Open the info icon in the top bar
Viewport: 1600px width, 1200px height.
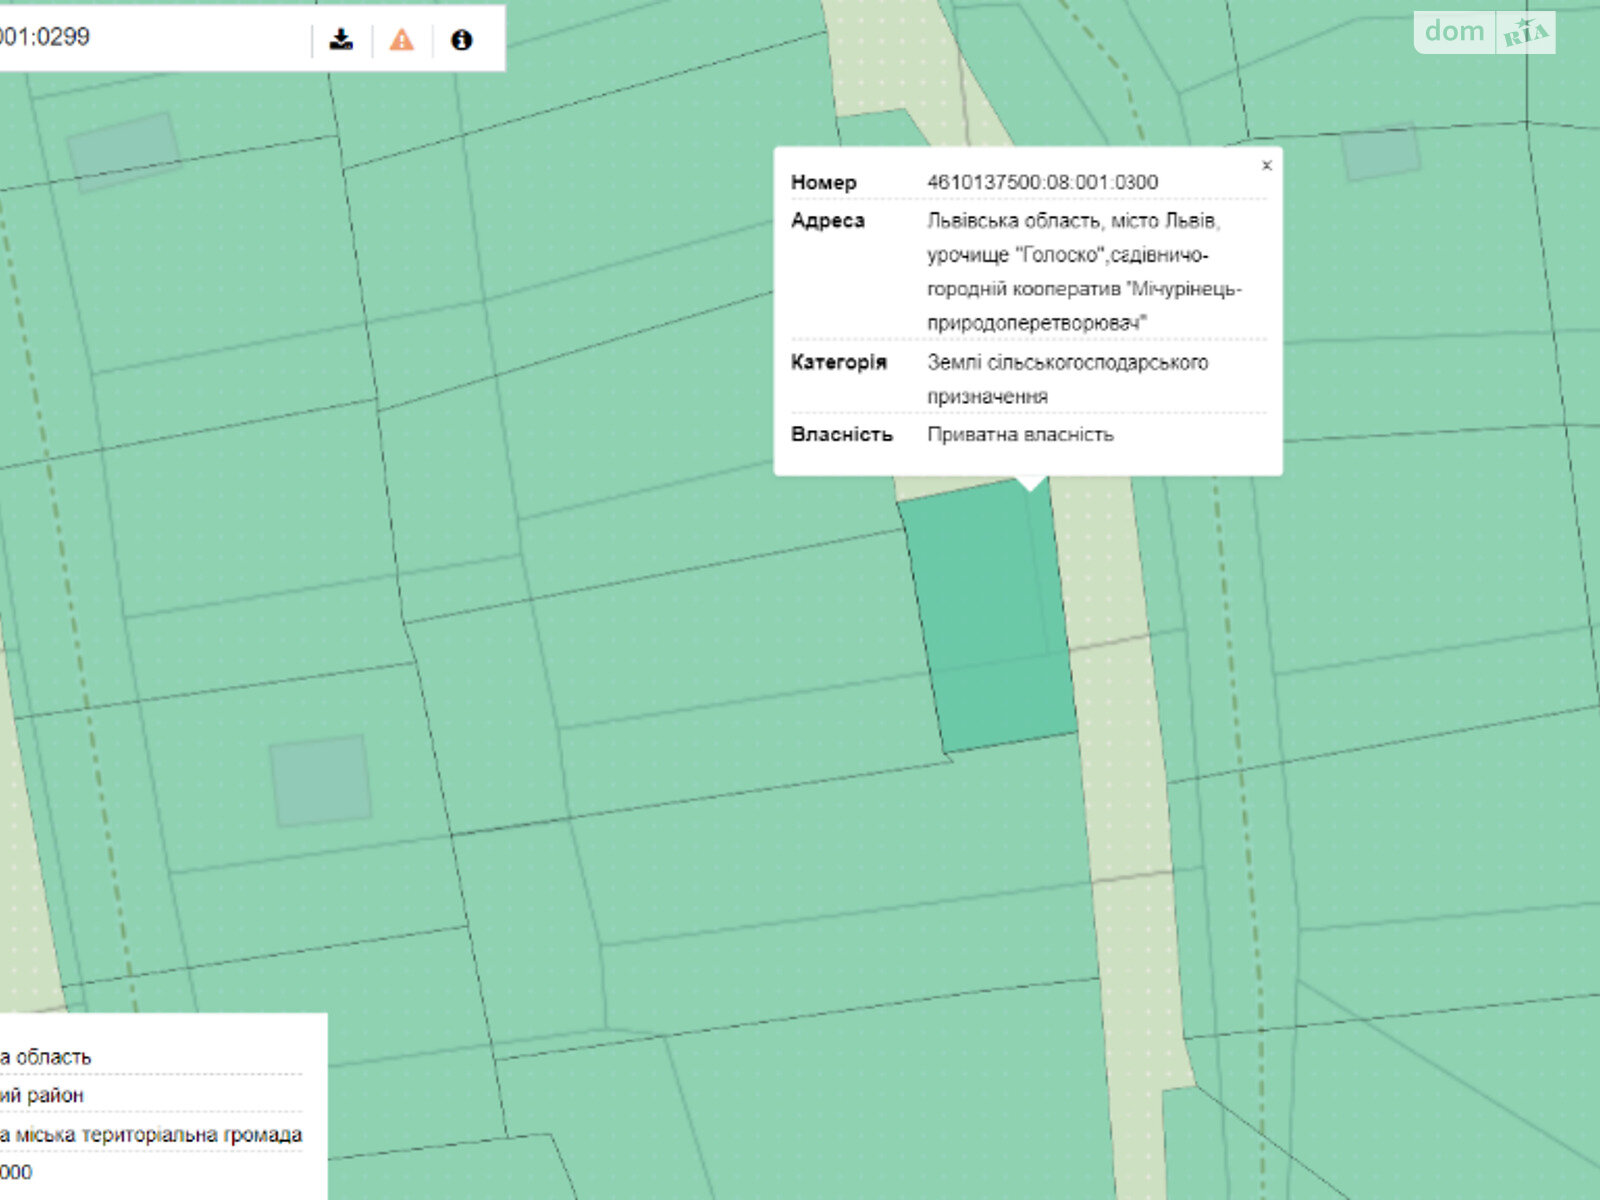(x=461, y=40)
